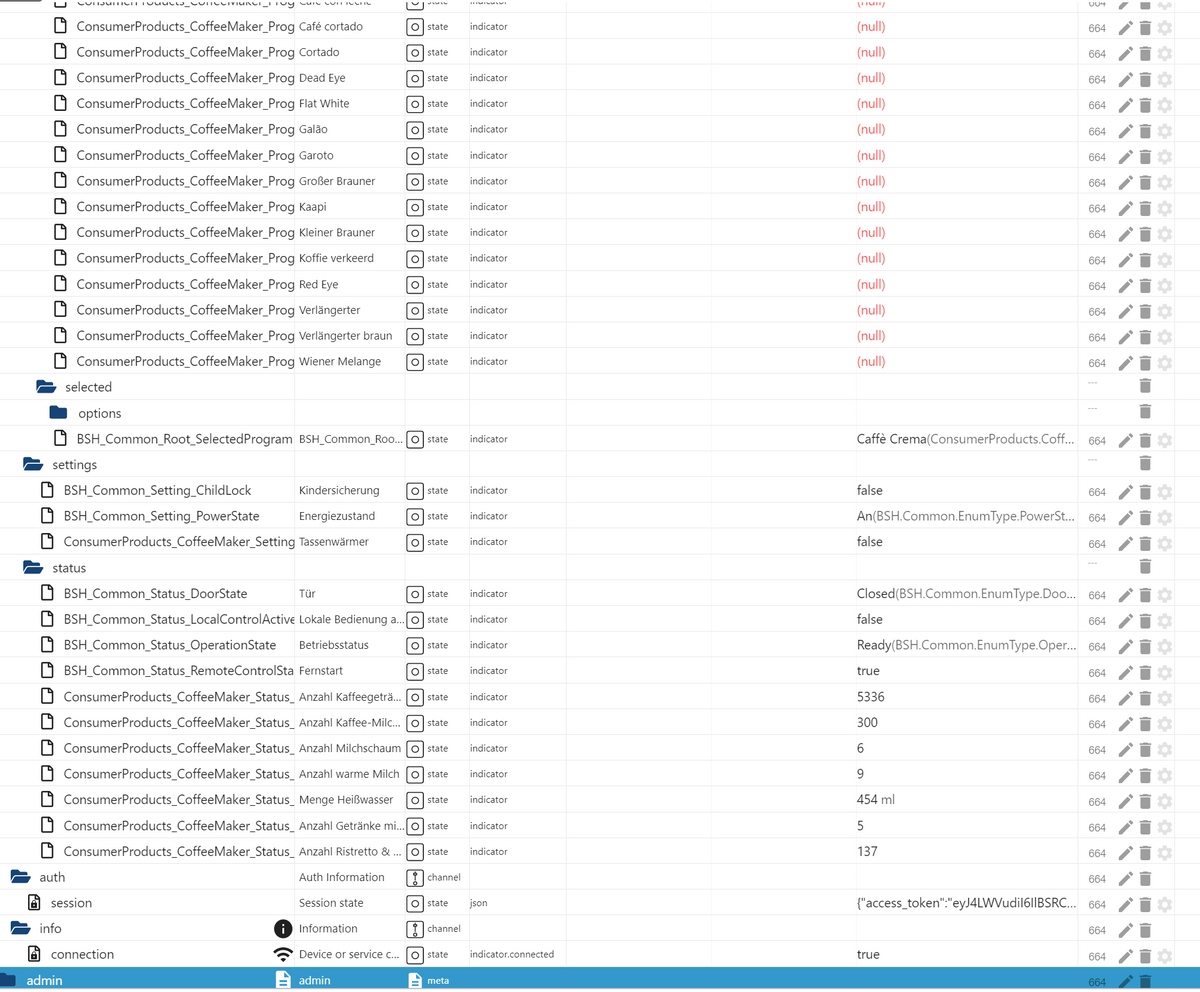Click the Auth Information name cell
Viewport: 1200px width, 992px height.
point(341,877)
